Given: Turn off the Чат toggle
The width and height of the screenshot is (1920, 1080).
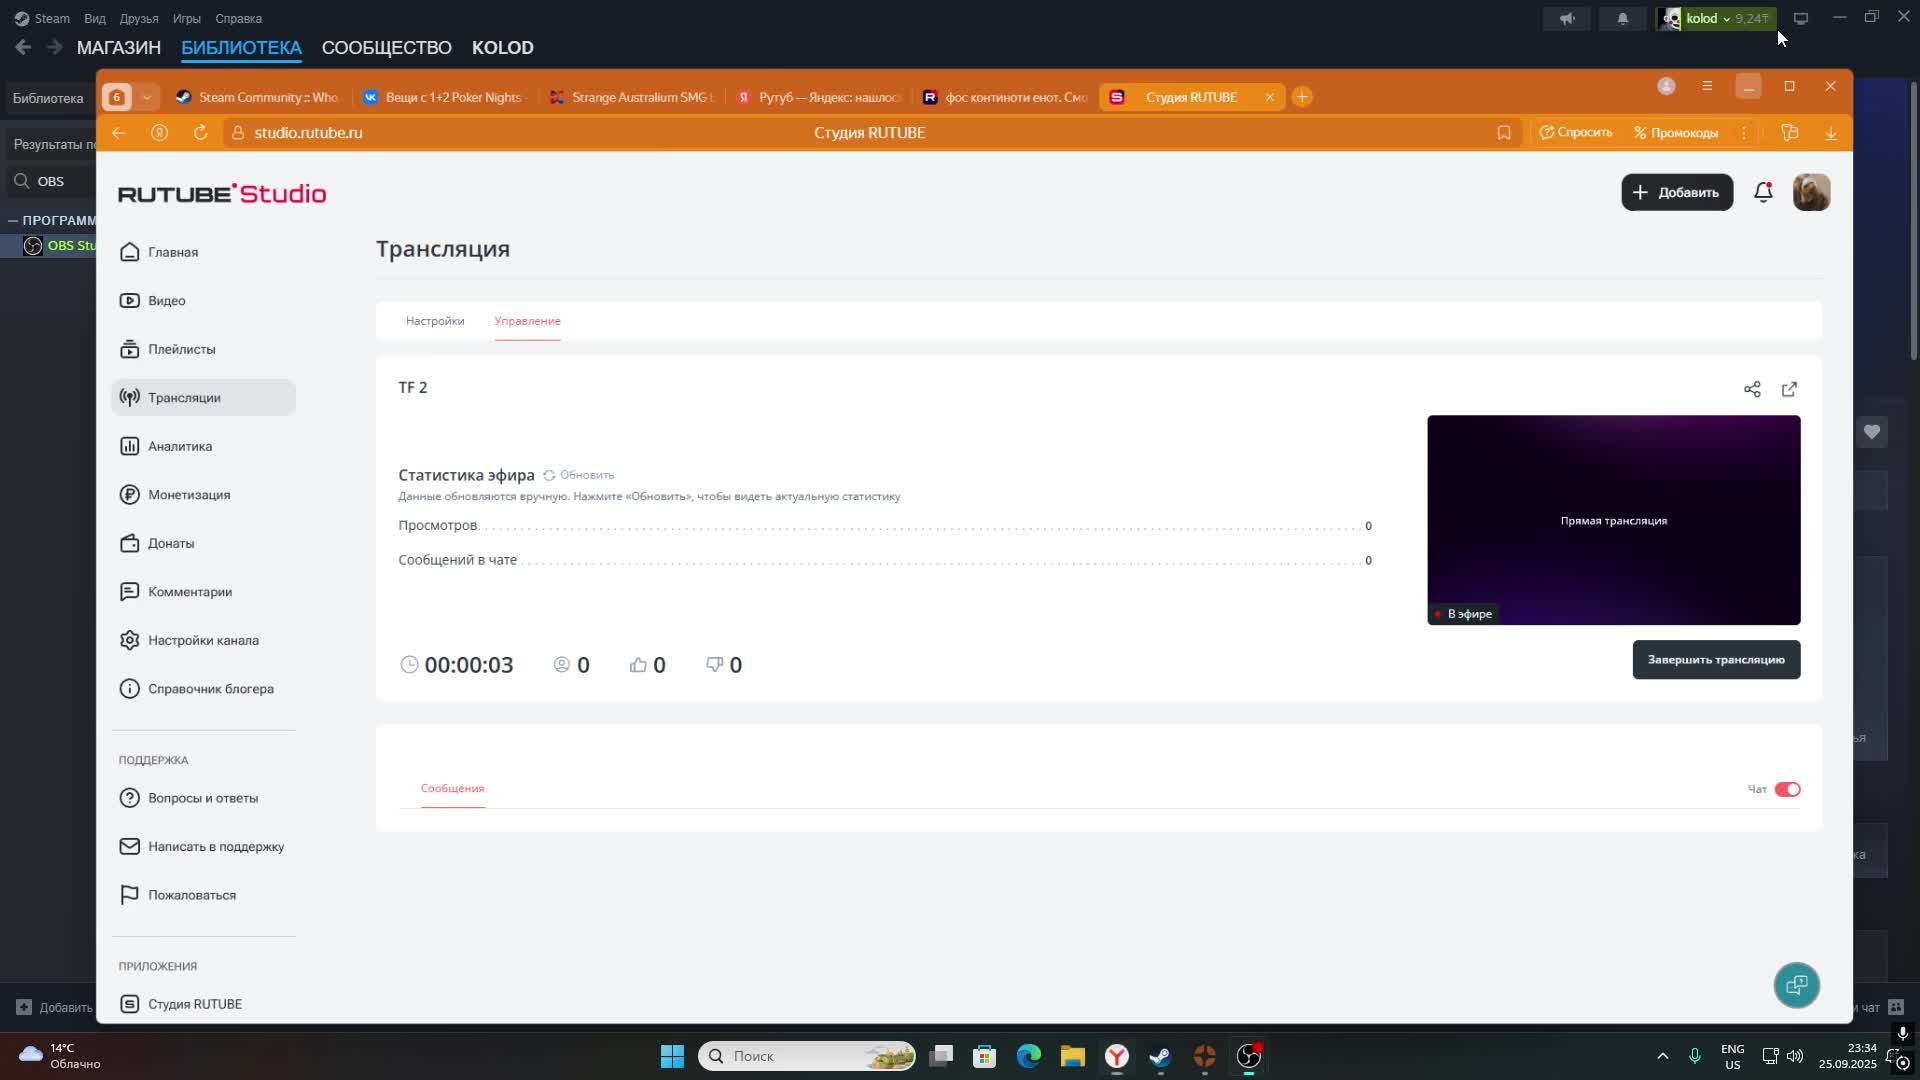Looking at the screenshot, I should [1787, 789].
